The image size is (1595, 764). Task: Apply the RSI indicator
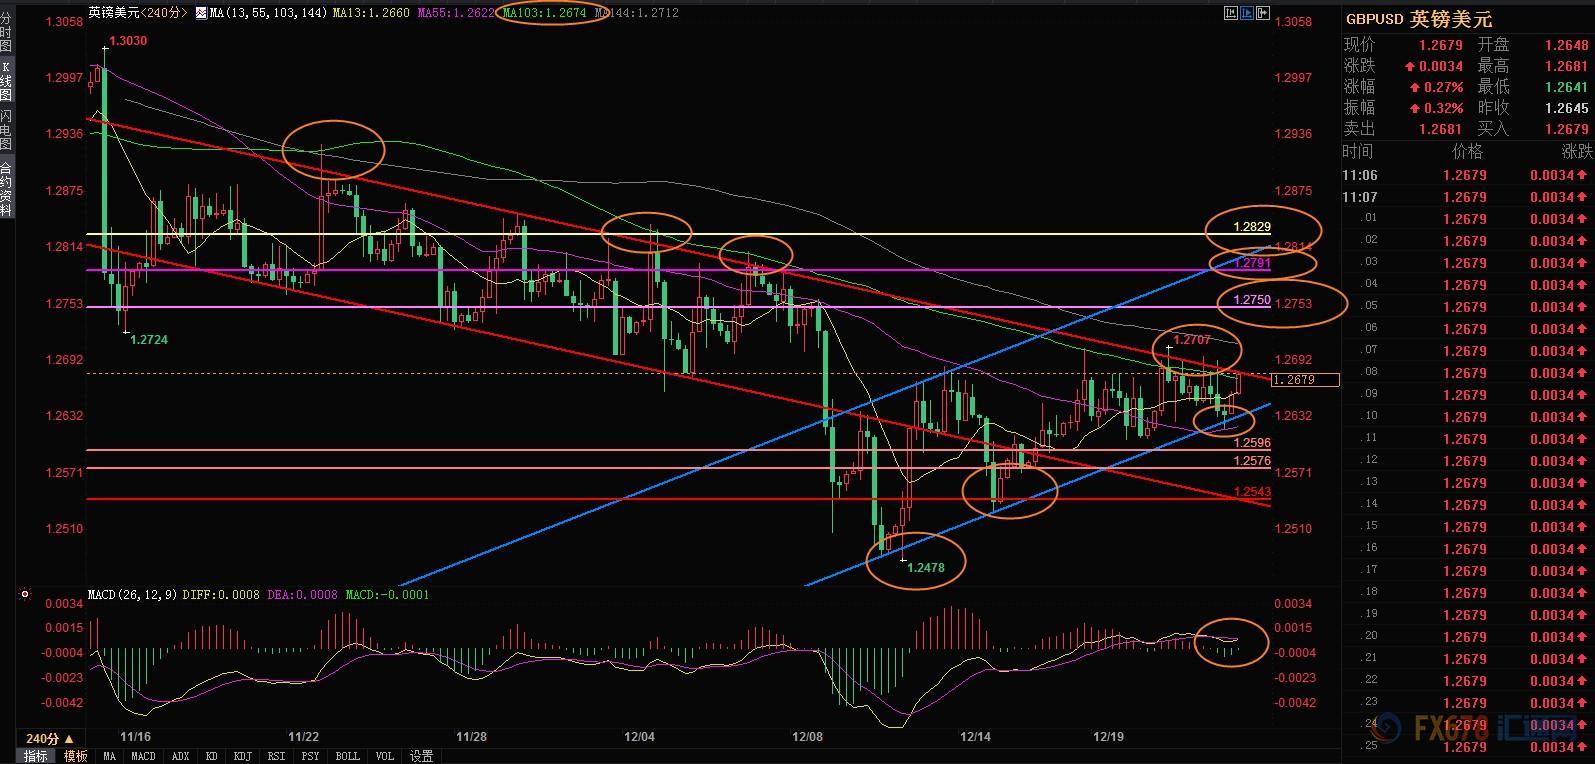(276, 756)
